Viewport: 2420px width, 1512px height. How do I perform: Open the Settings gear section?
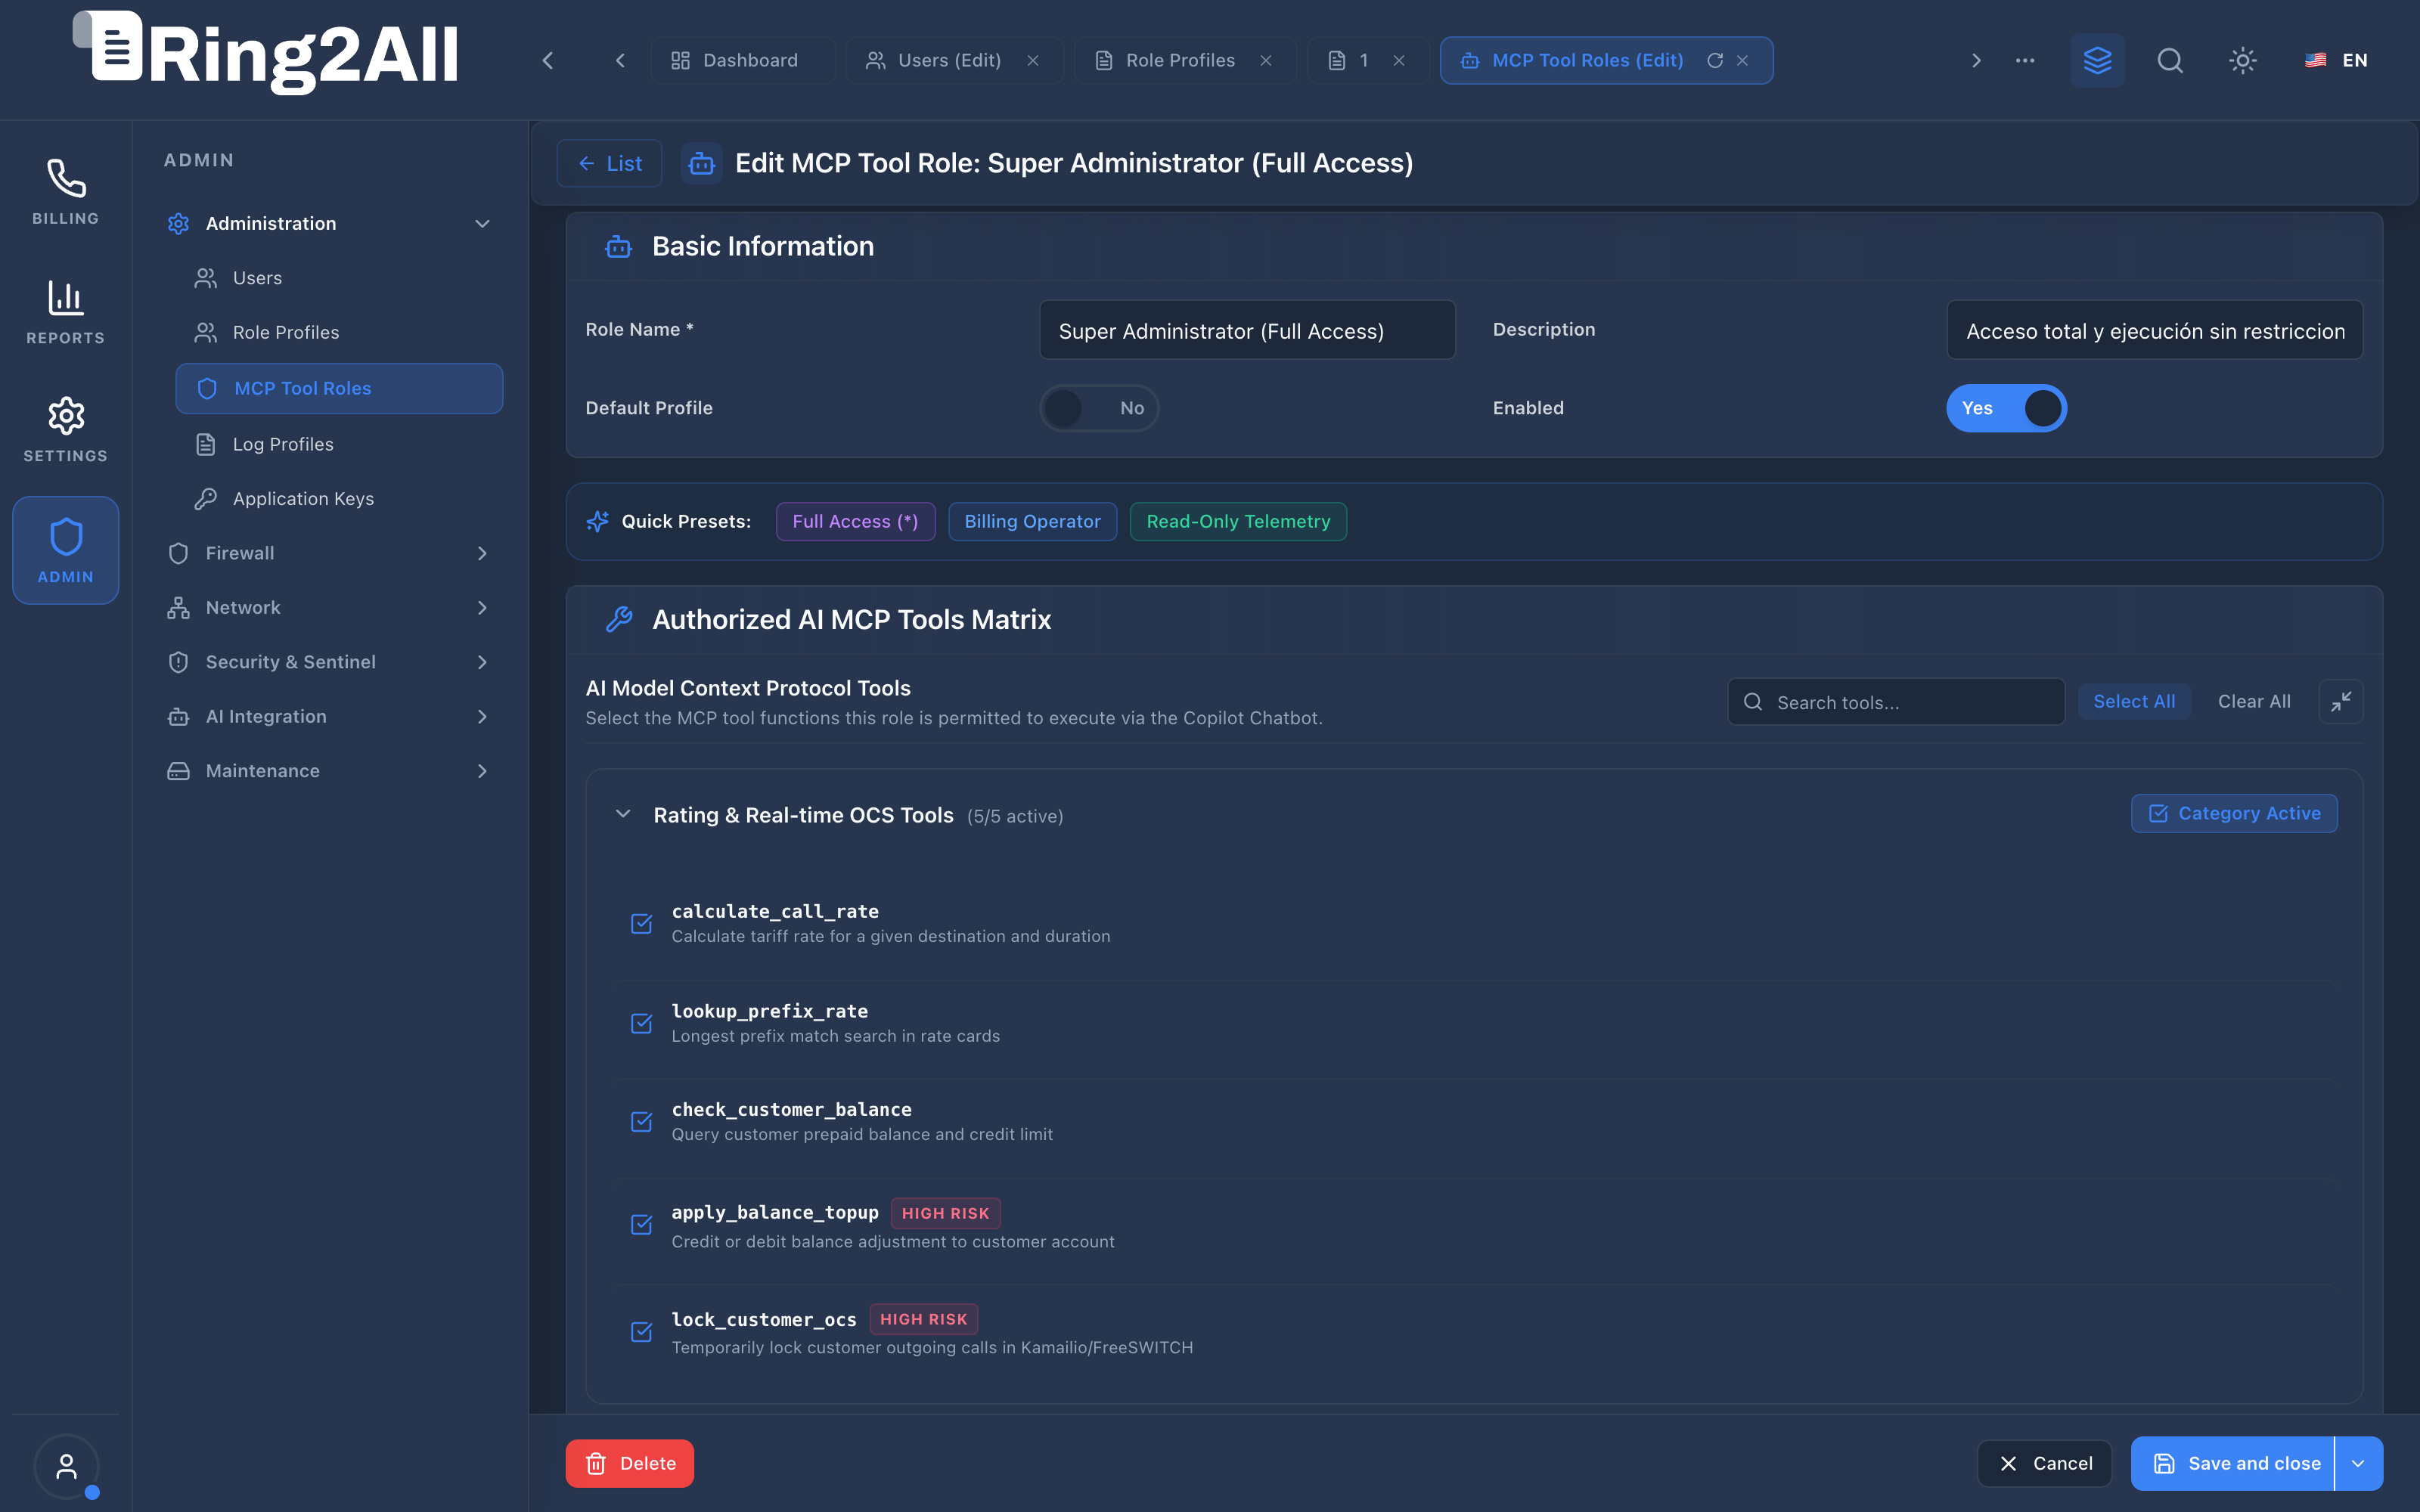[66, 430]
